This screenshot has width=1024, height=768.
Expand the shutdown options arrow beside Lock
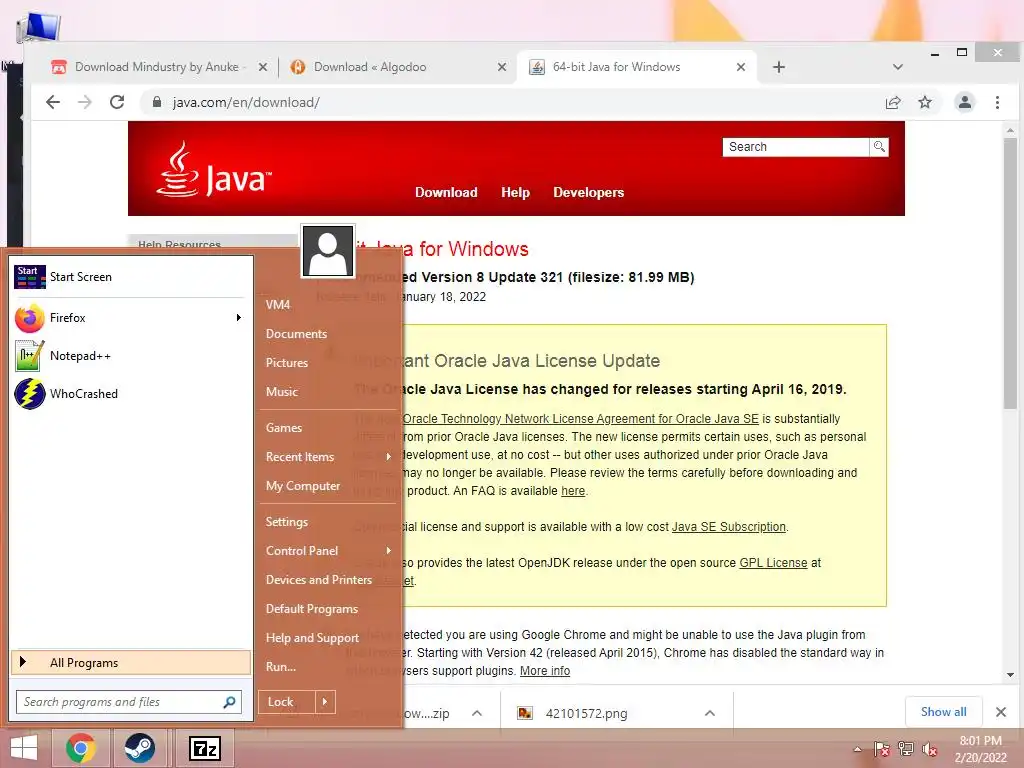325,702
